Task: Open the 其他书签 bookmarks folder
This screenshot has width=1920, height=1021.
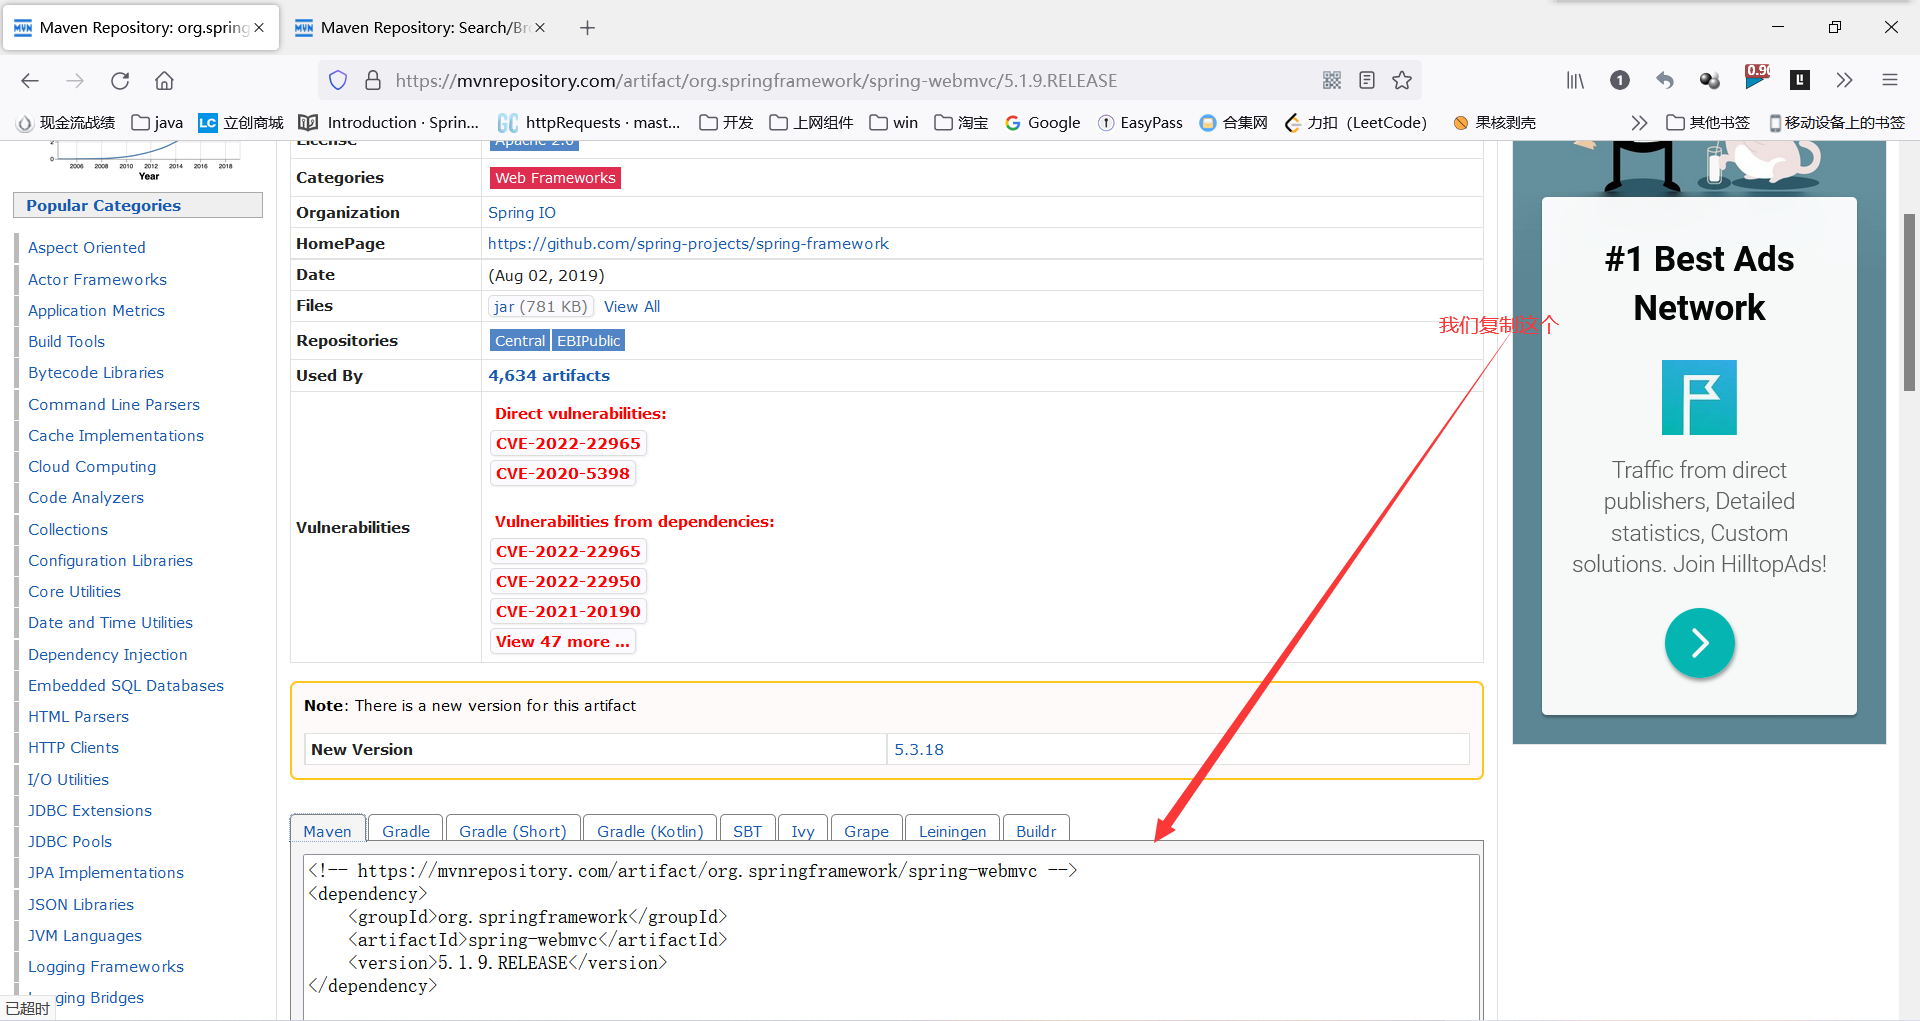Action: coord(1708,123)
